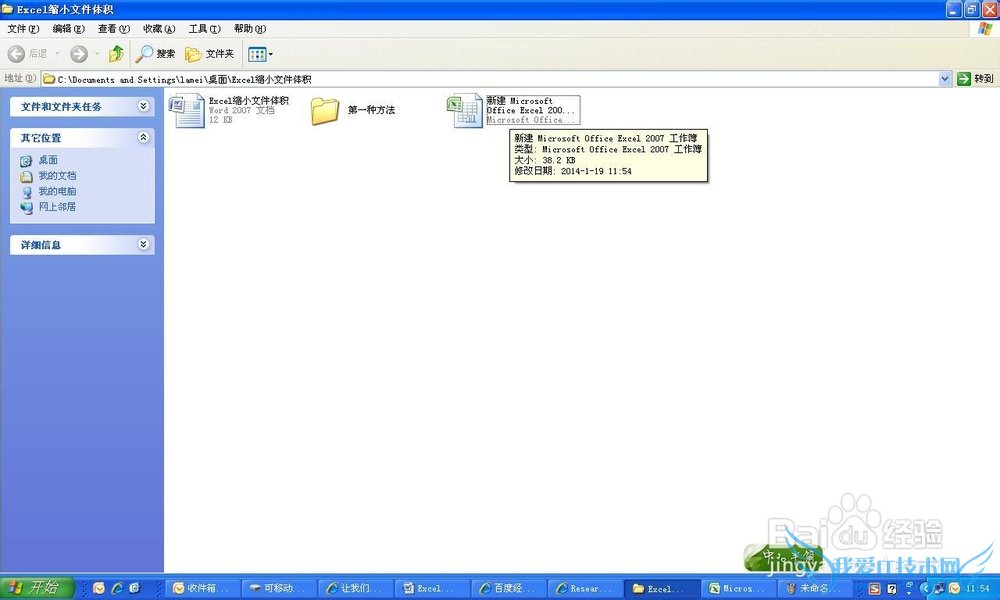This screenshot has height=600, width=1000.
Task: Switch to 未命名 taskbar window
Action: click(x=815, y=588)
